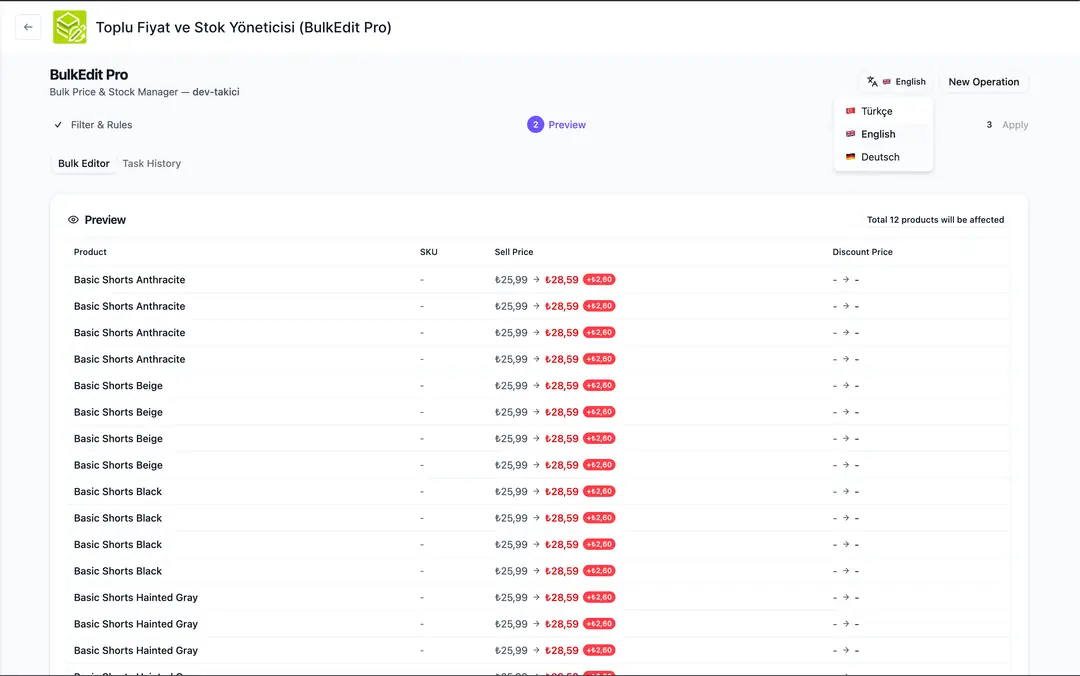1080x676 pixels.
Task: Choose Deutsch in the language list
Action: click(x=880, y=157)
